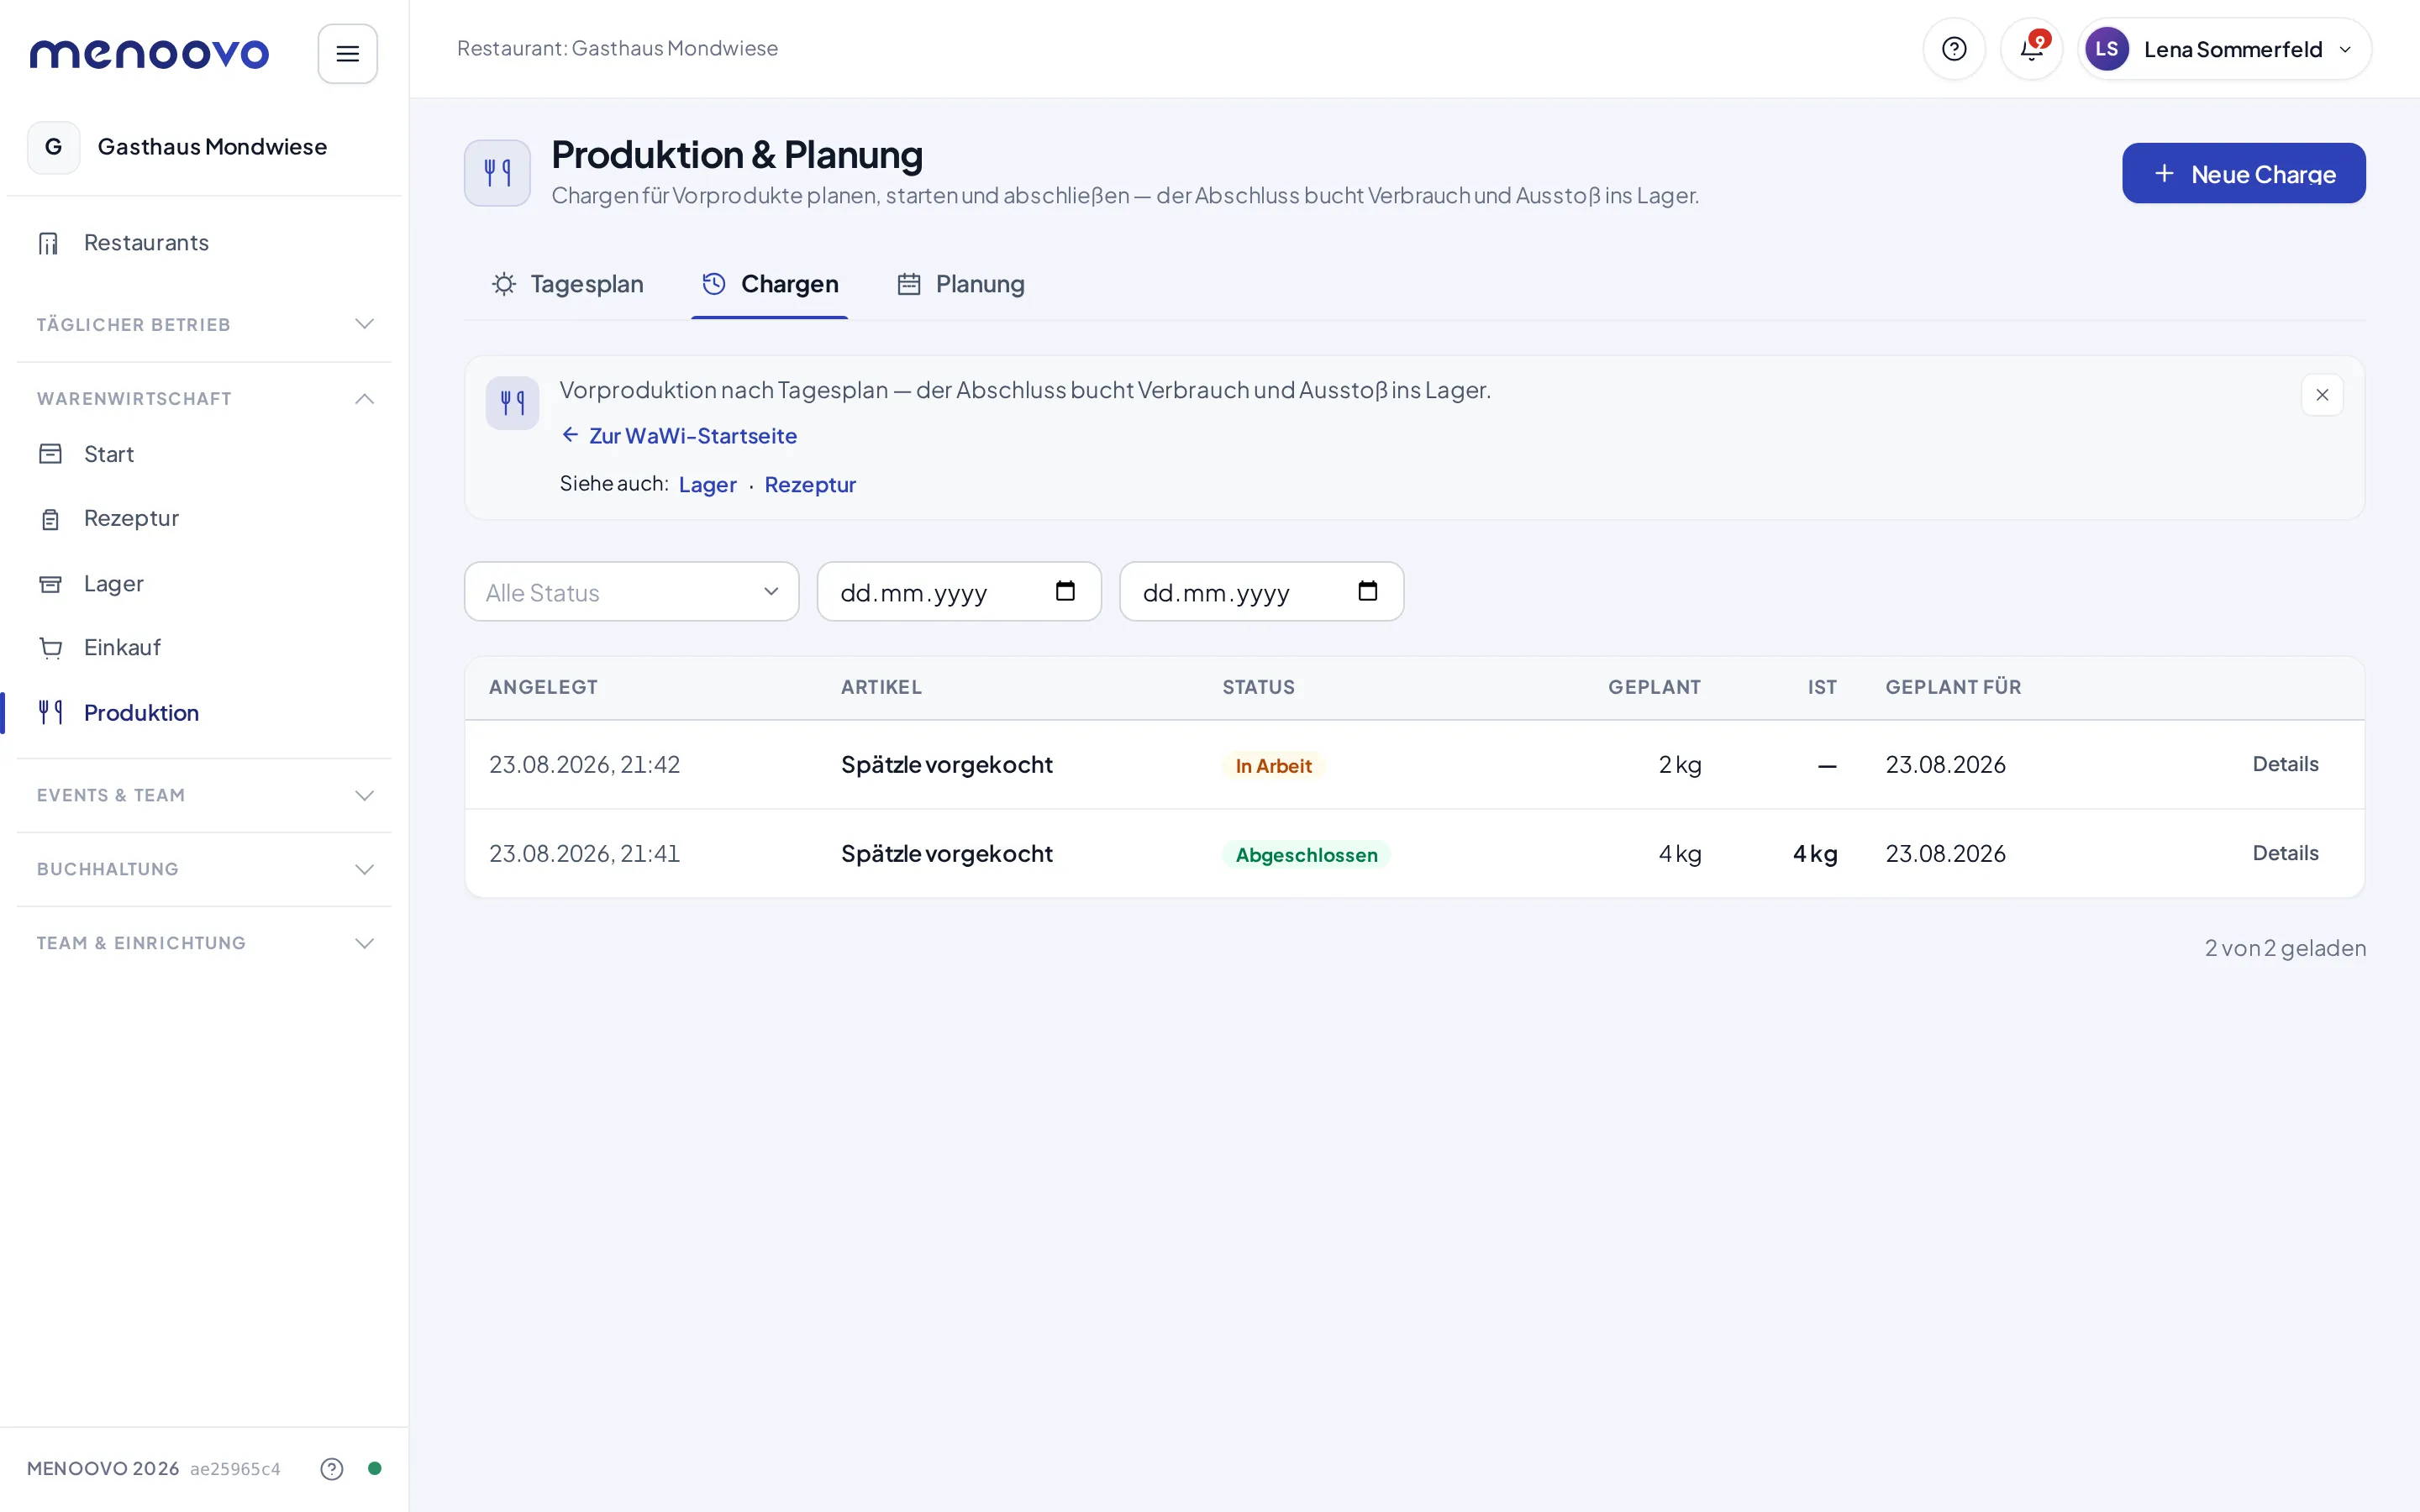Image resolution: width=2420 pixels, height=1512 pixels.
Task: Click the 23.08.2026, 21:41 timestamp
Action: tap(584, 854)
